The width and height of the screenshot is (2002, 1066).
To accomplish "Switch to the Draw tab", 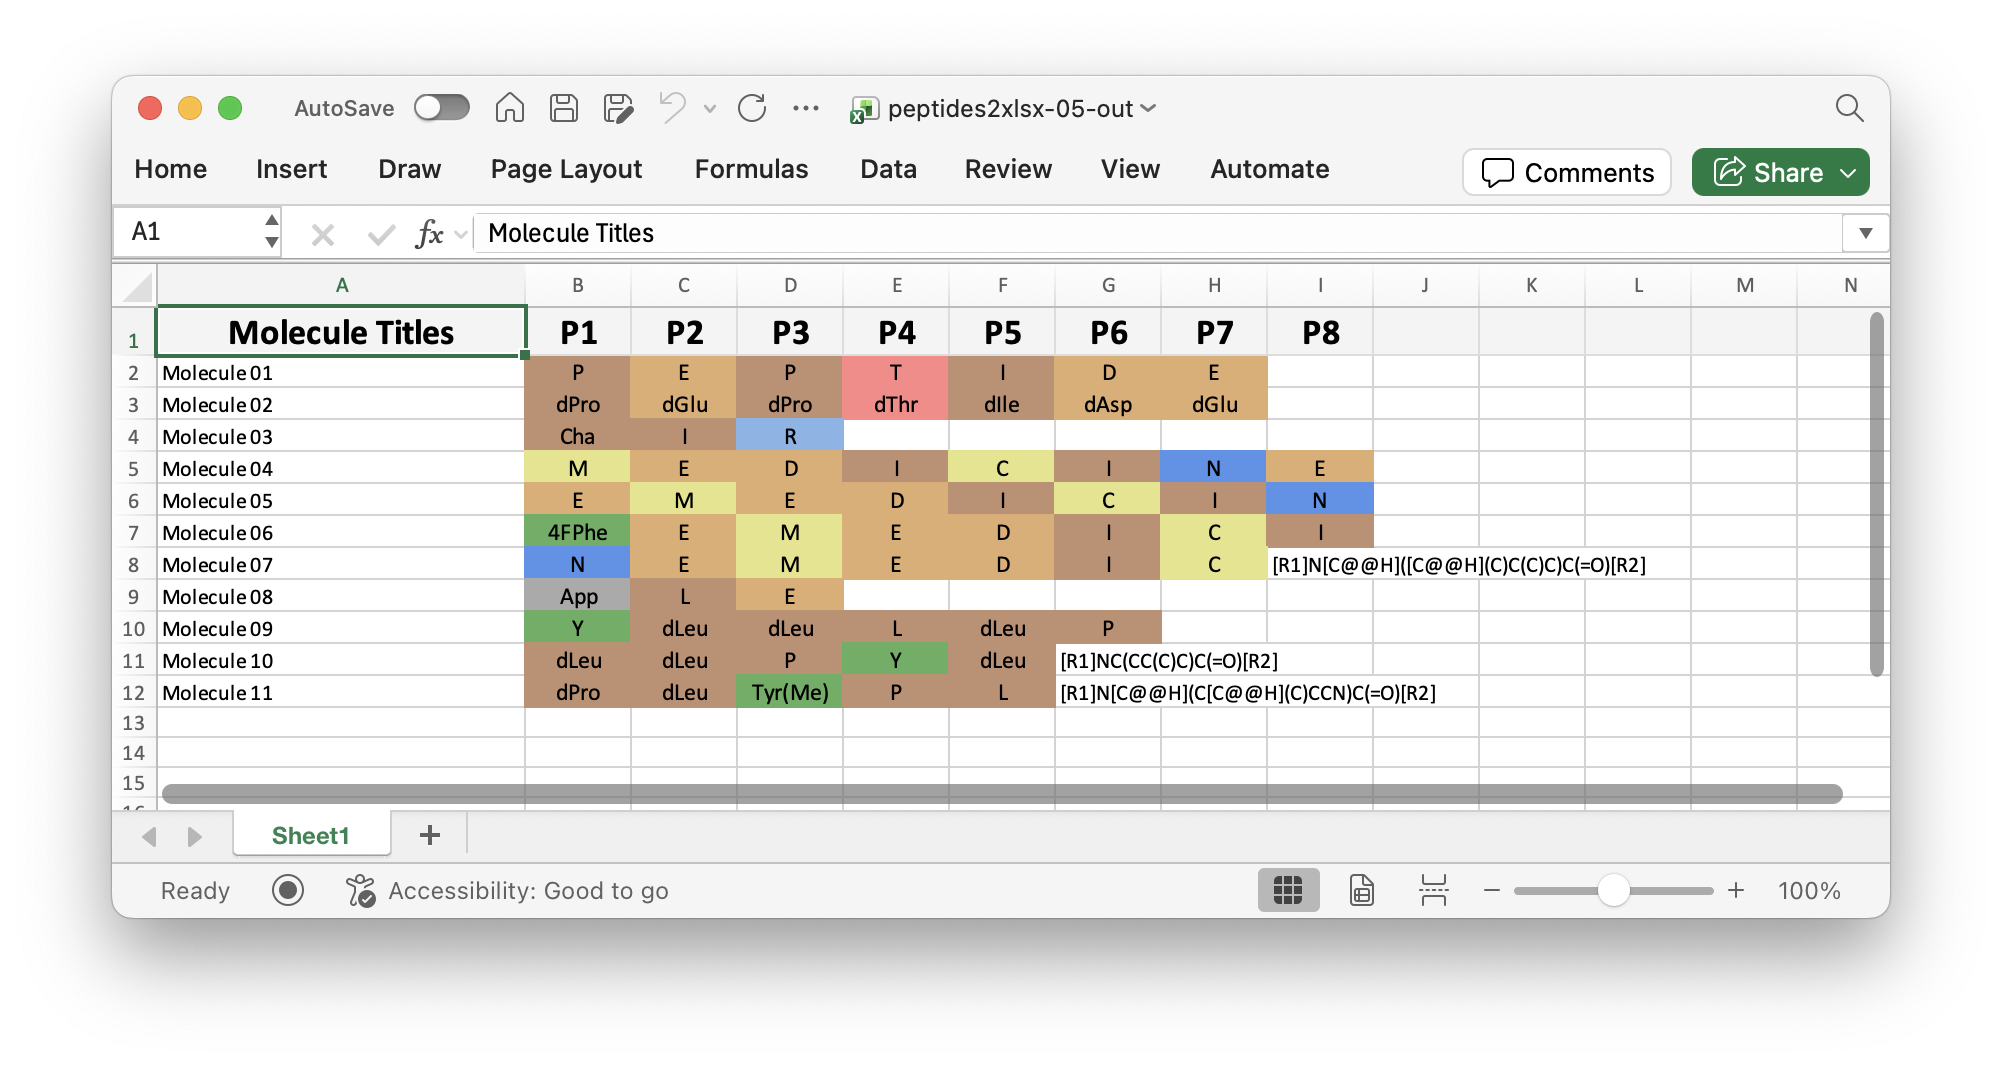I will pos(410,169).
